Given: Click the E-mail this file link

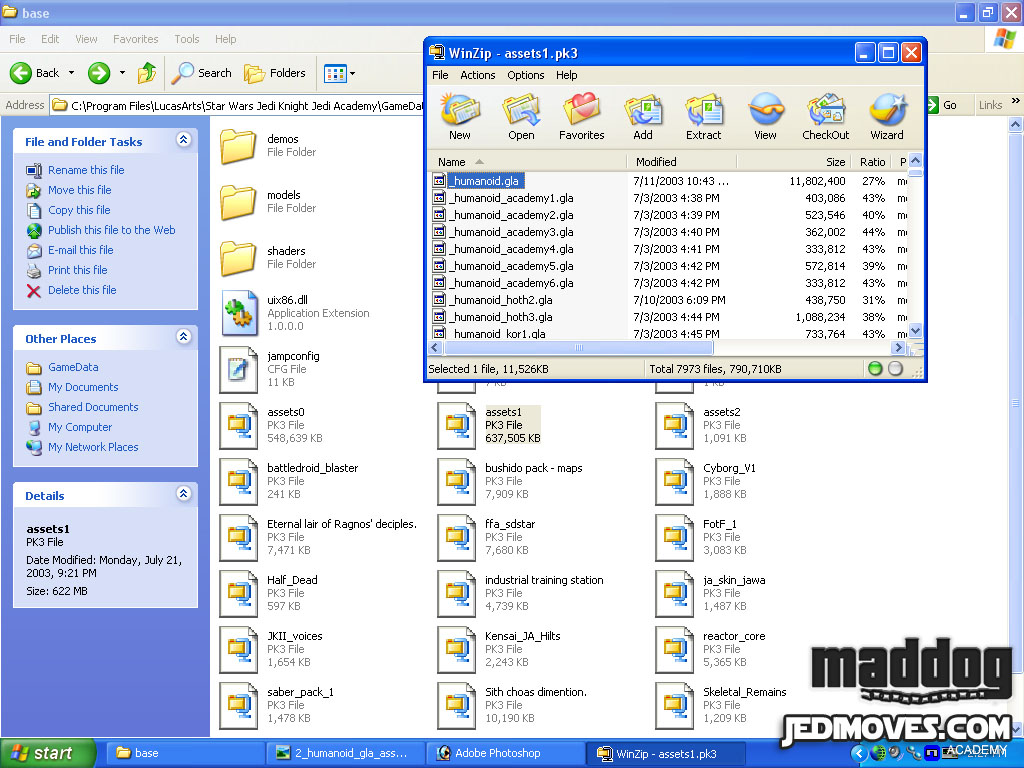Looking at the screenshot, I should click(80, 250).
